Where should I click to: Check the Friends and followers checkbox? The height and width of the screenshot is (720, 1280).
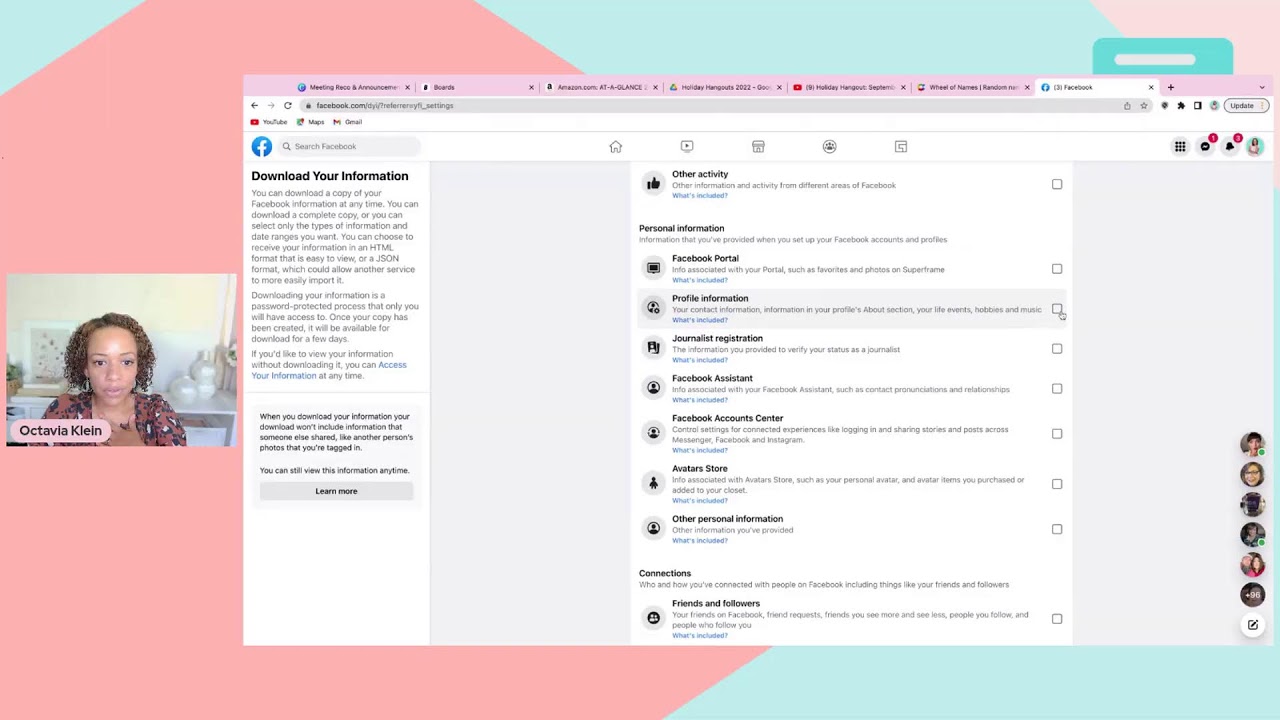1057,619
